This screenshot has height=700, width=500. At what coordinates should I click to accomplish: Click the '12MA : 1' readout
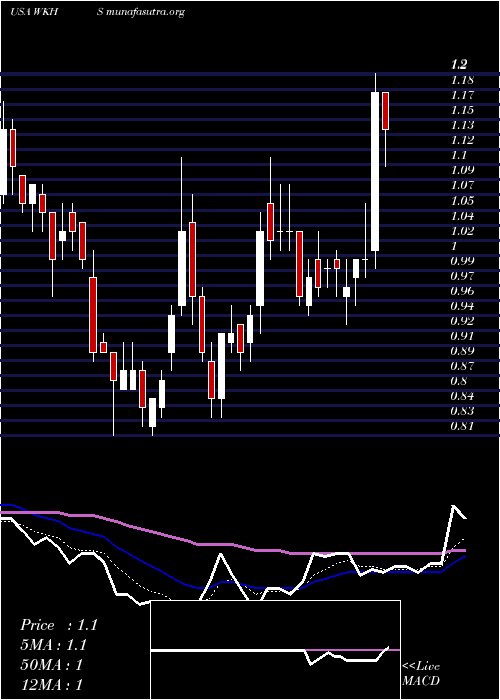(x=51, y=684)
